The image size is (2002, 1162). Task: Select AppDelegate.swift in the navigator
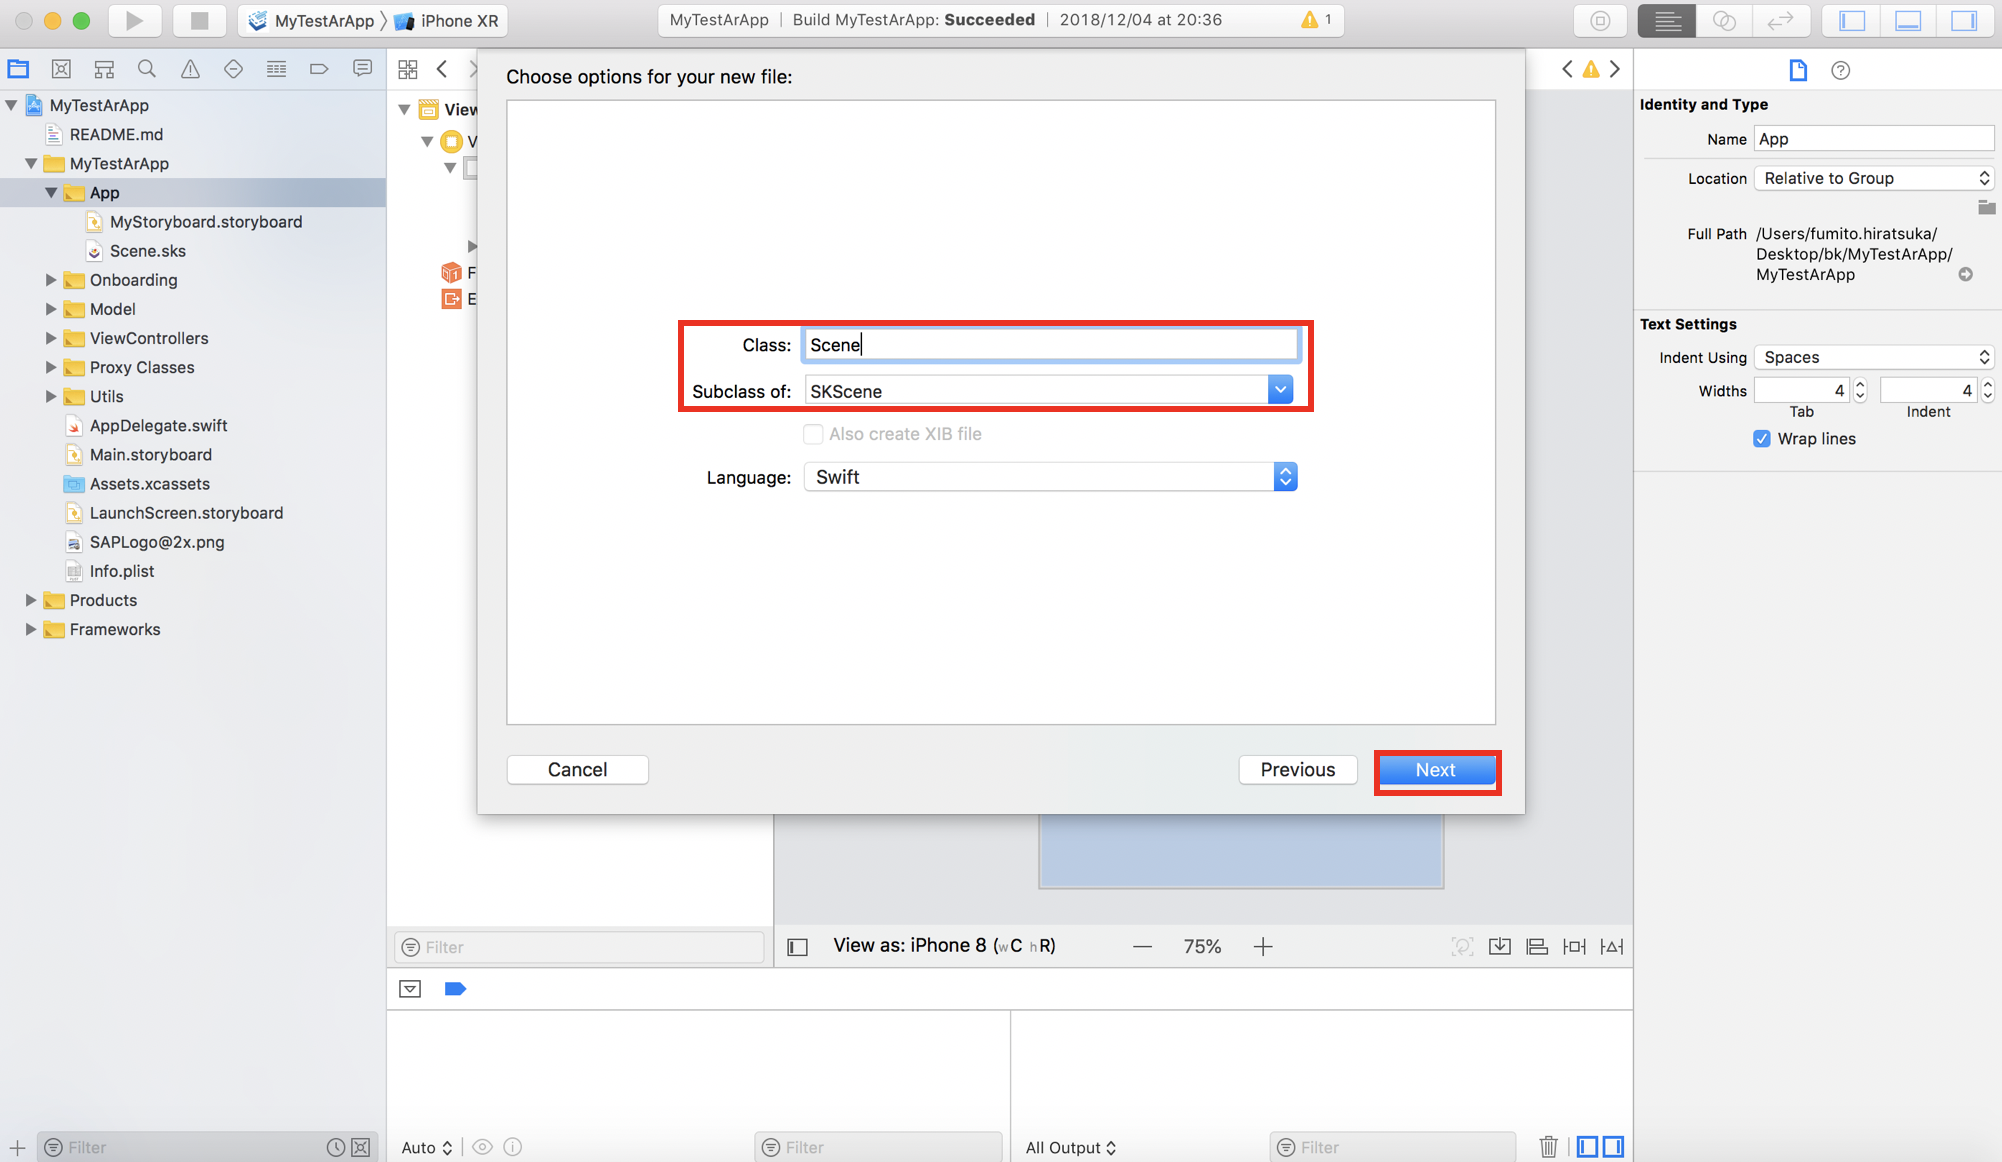coord(158,425)
